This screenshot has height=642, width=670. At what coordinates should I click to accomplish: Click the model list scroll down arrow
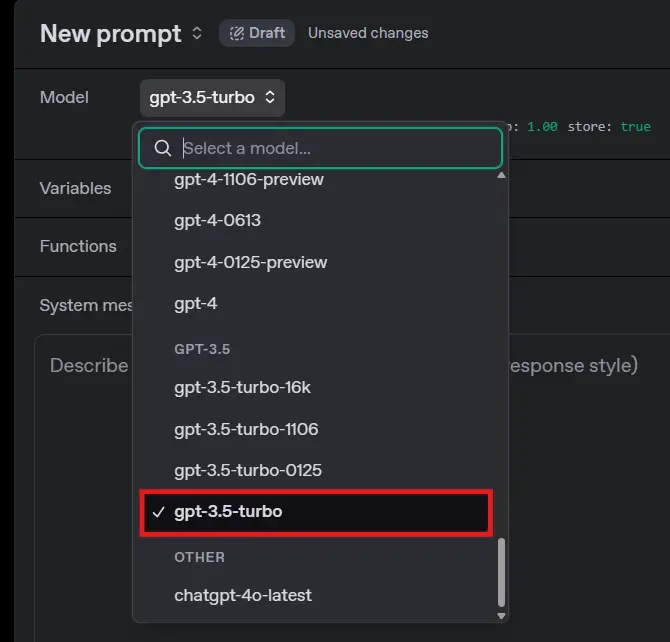501,615
